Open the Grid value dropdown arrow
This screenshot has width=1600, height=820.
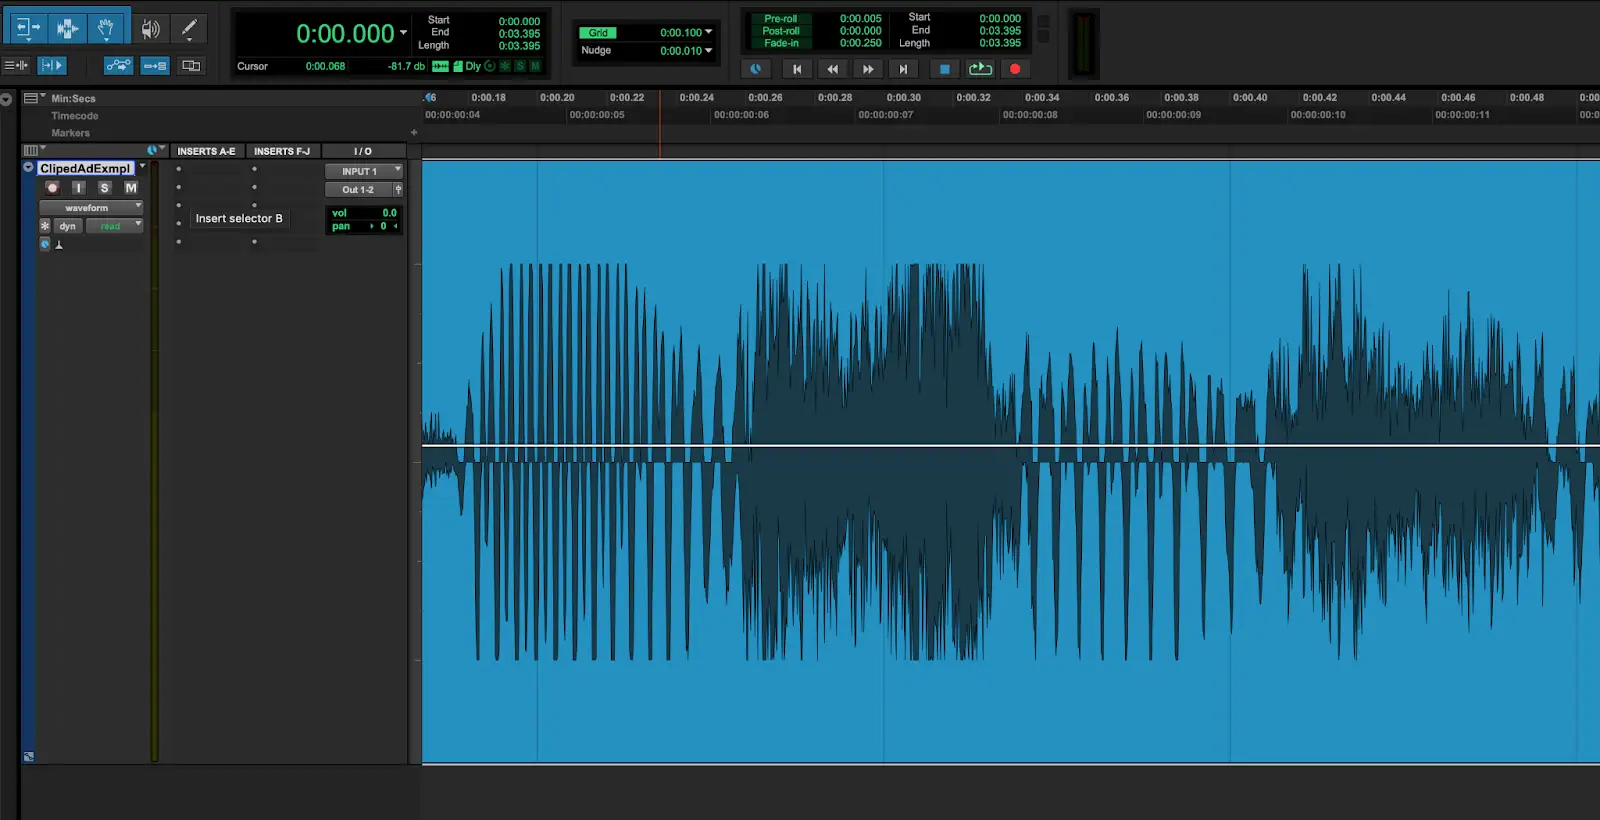pos(709,32)
